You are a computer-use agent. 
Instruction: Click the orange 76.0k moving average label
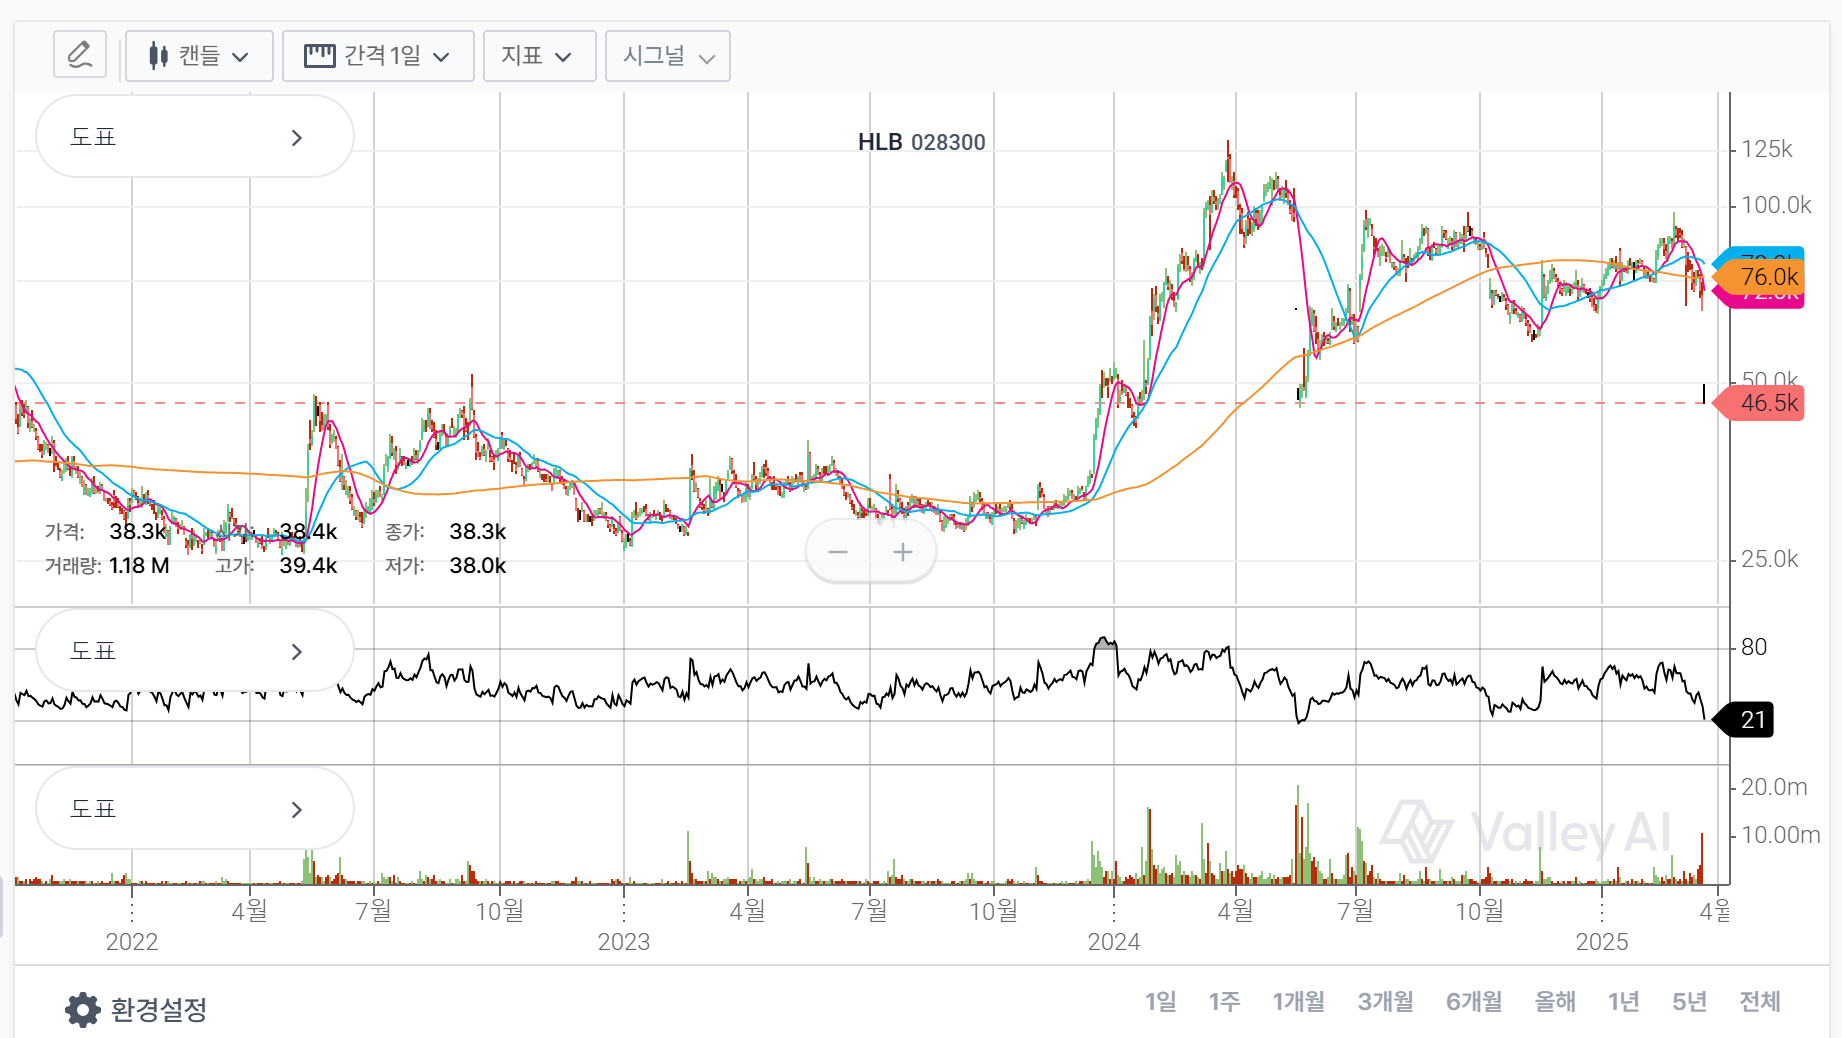coord(1767,276)
